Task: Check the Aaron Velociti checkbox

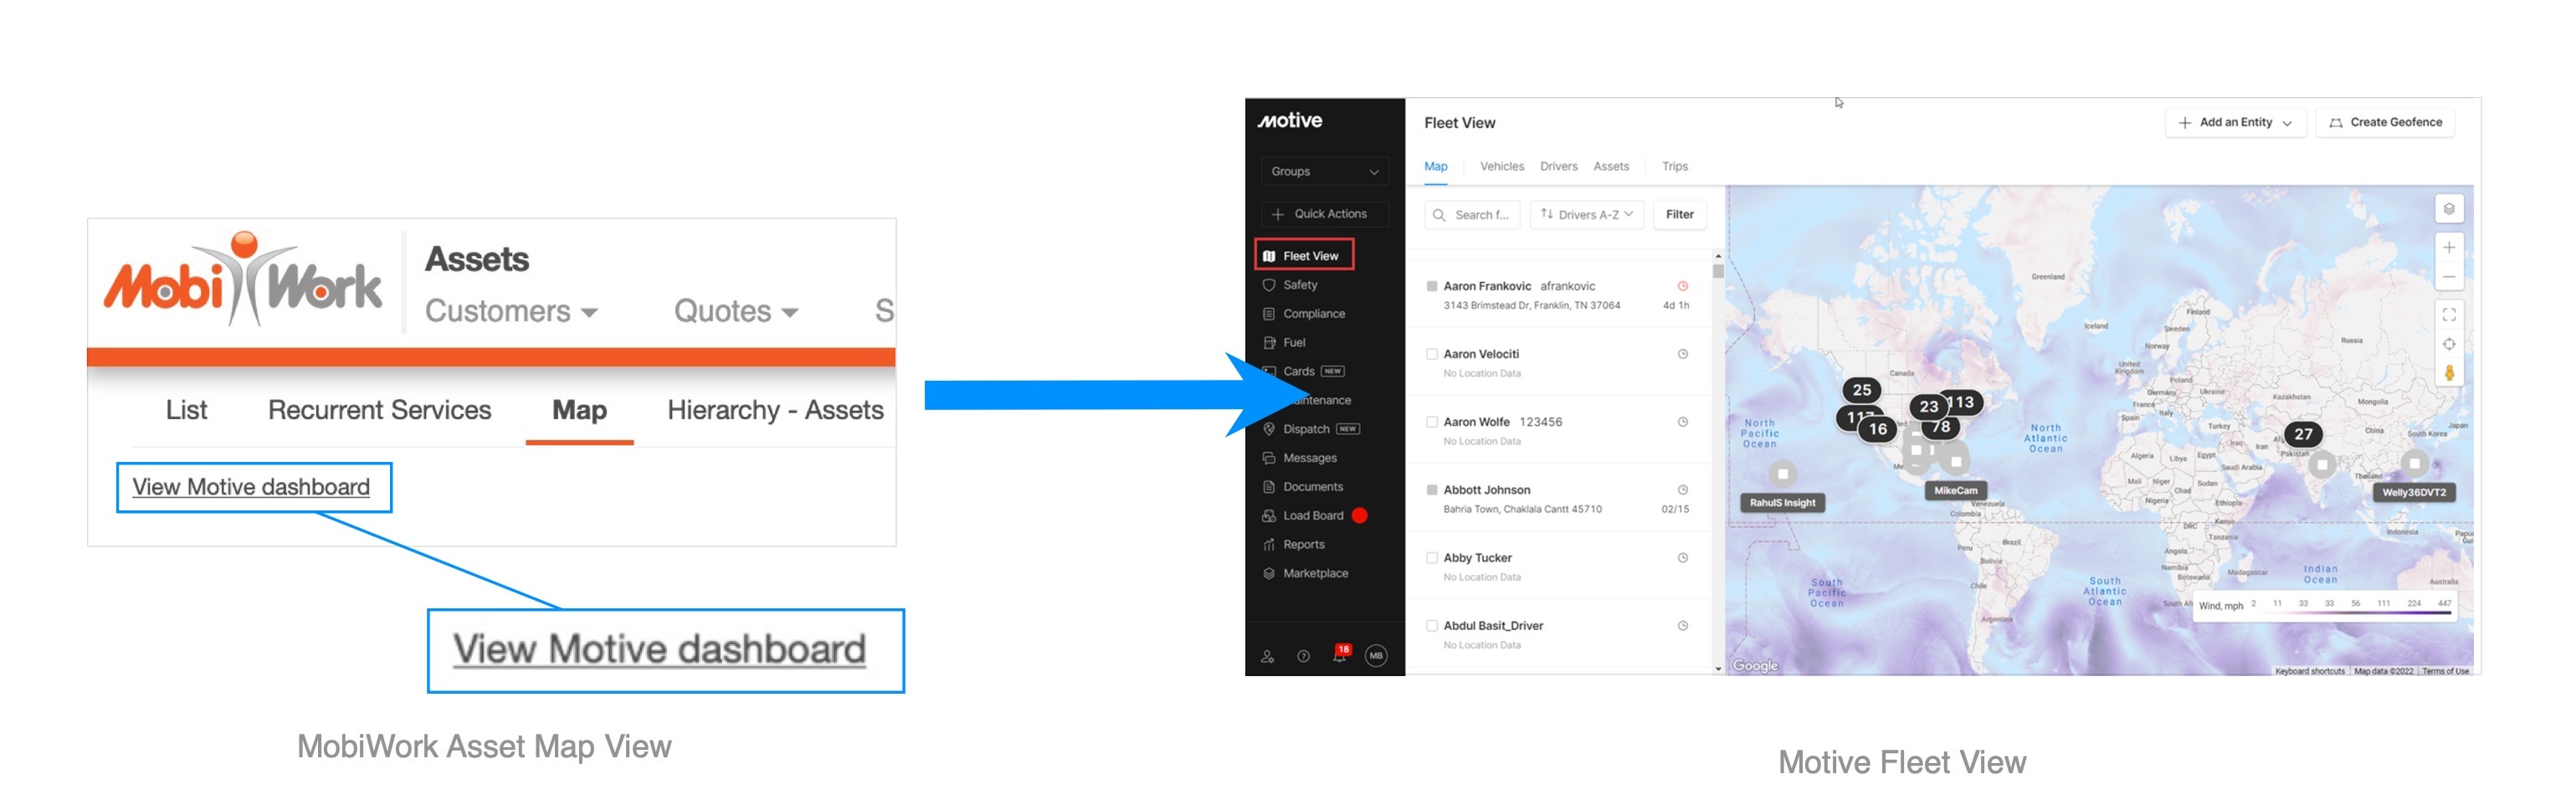Action: 1432,354
